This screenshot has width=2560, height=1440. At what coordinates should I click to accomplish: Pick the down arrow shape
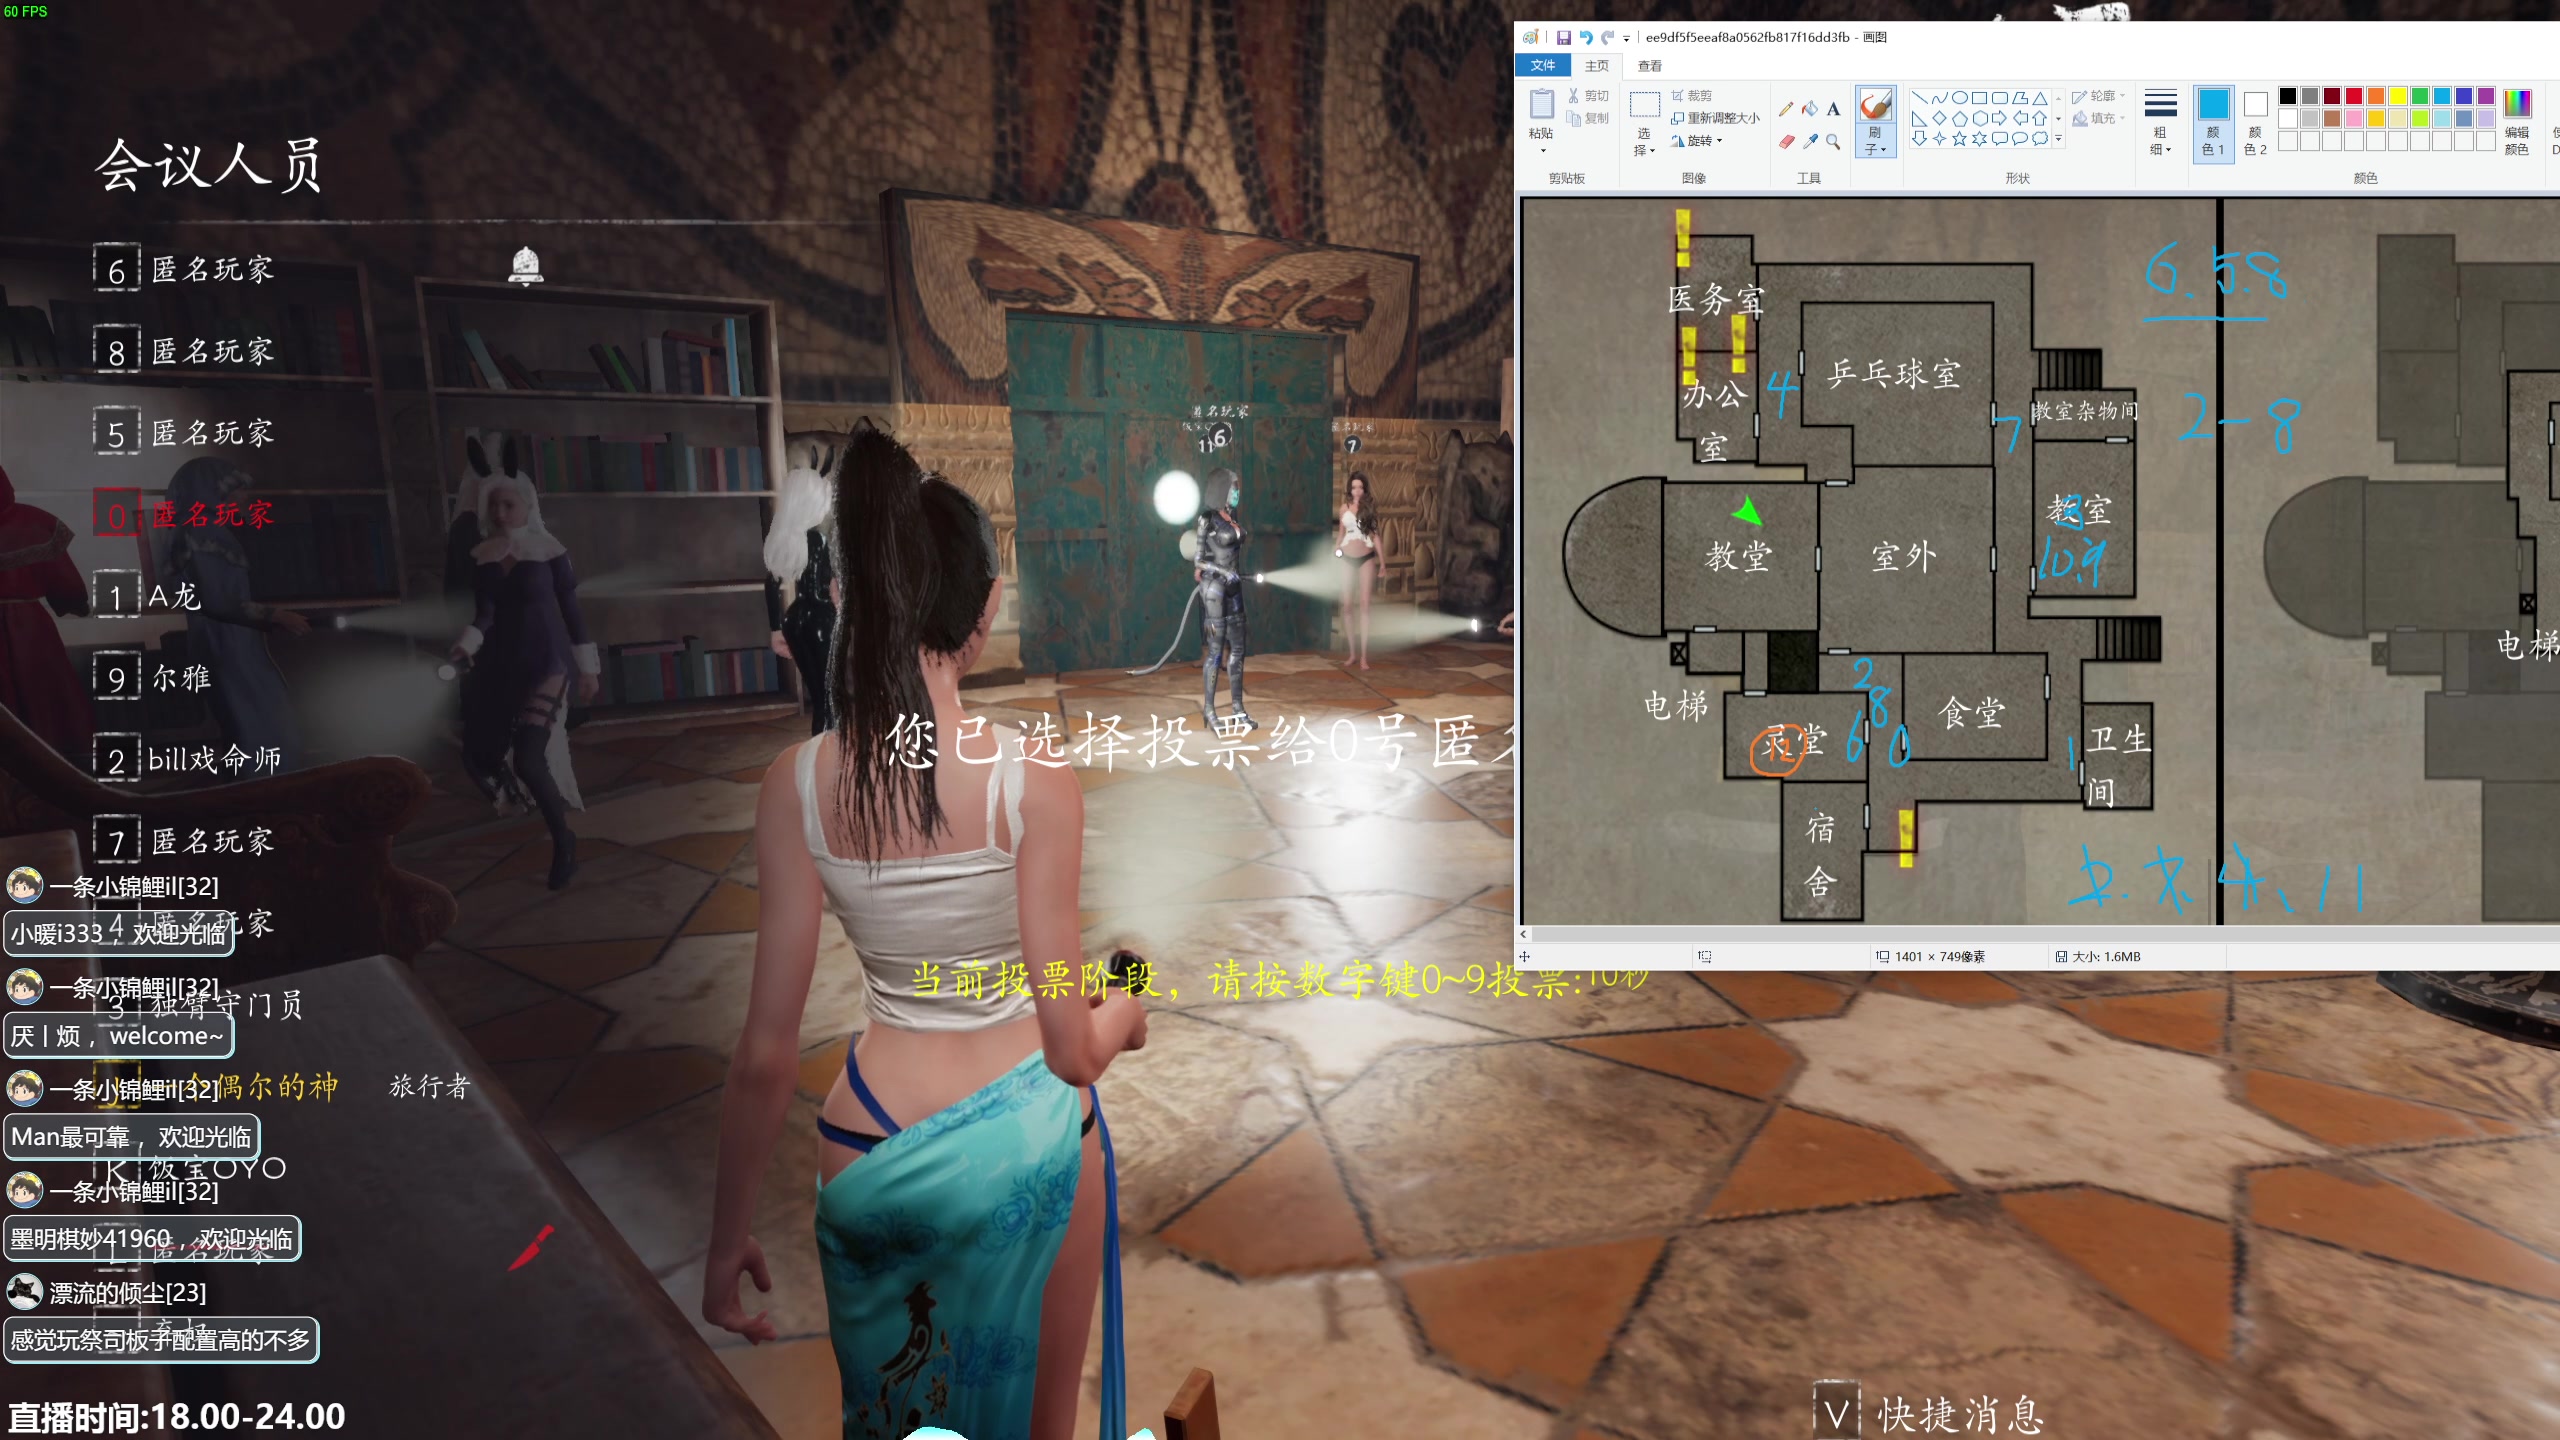click(x=1919, y=139)
